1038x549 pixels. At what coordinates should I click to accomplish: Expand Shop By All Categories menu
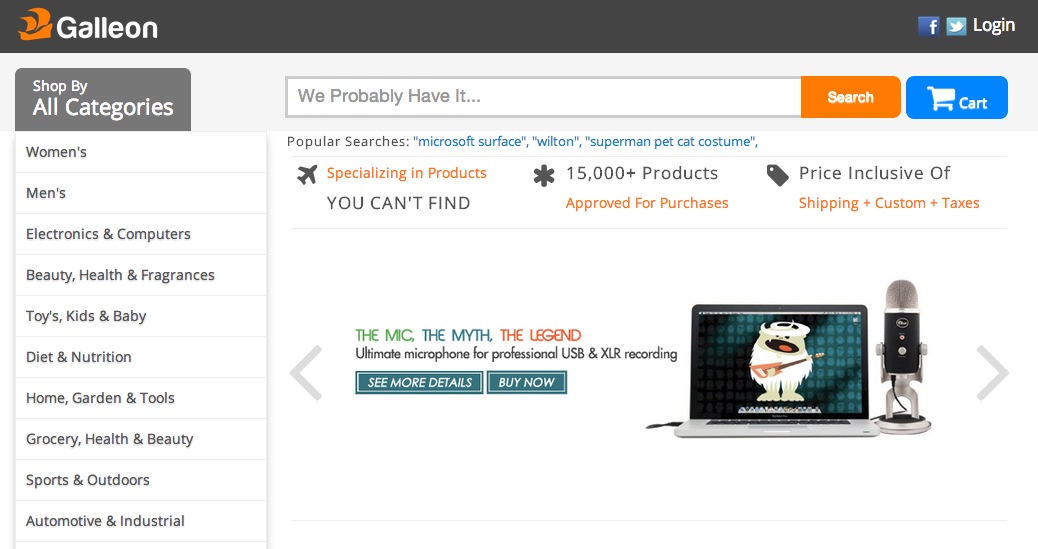tap(103, 99)
